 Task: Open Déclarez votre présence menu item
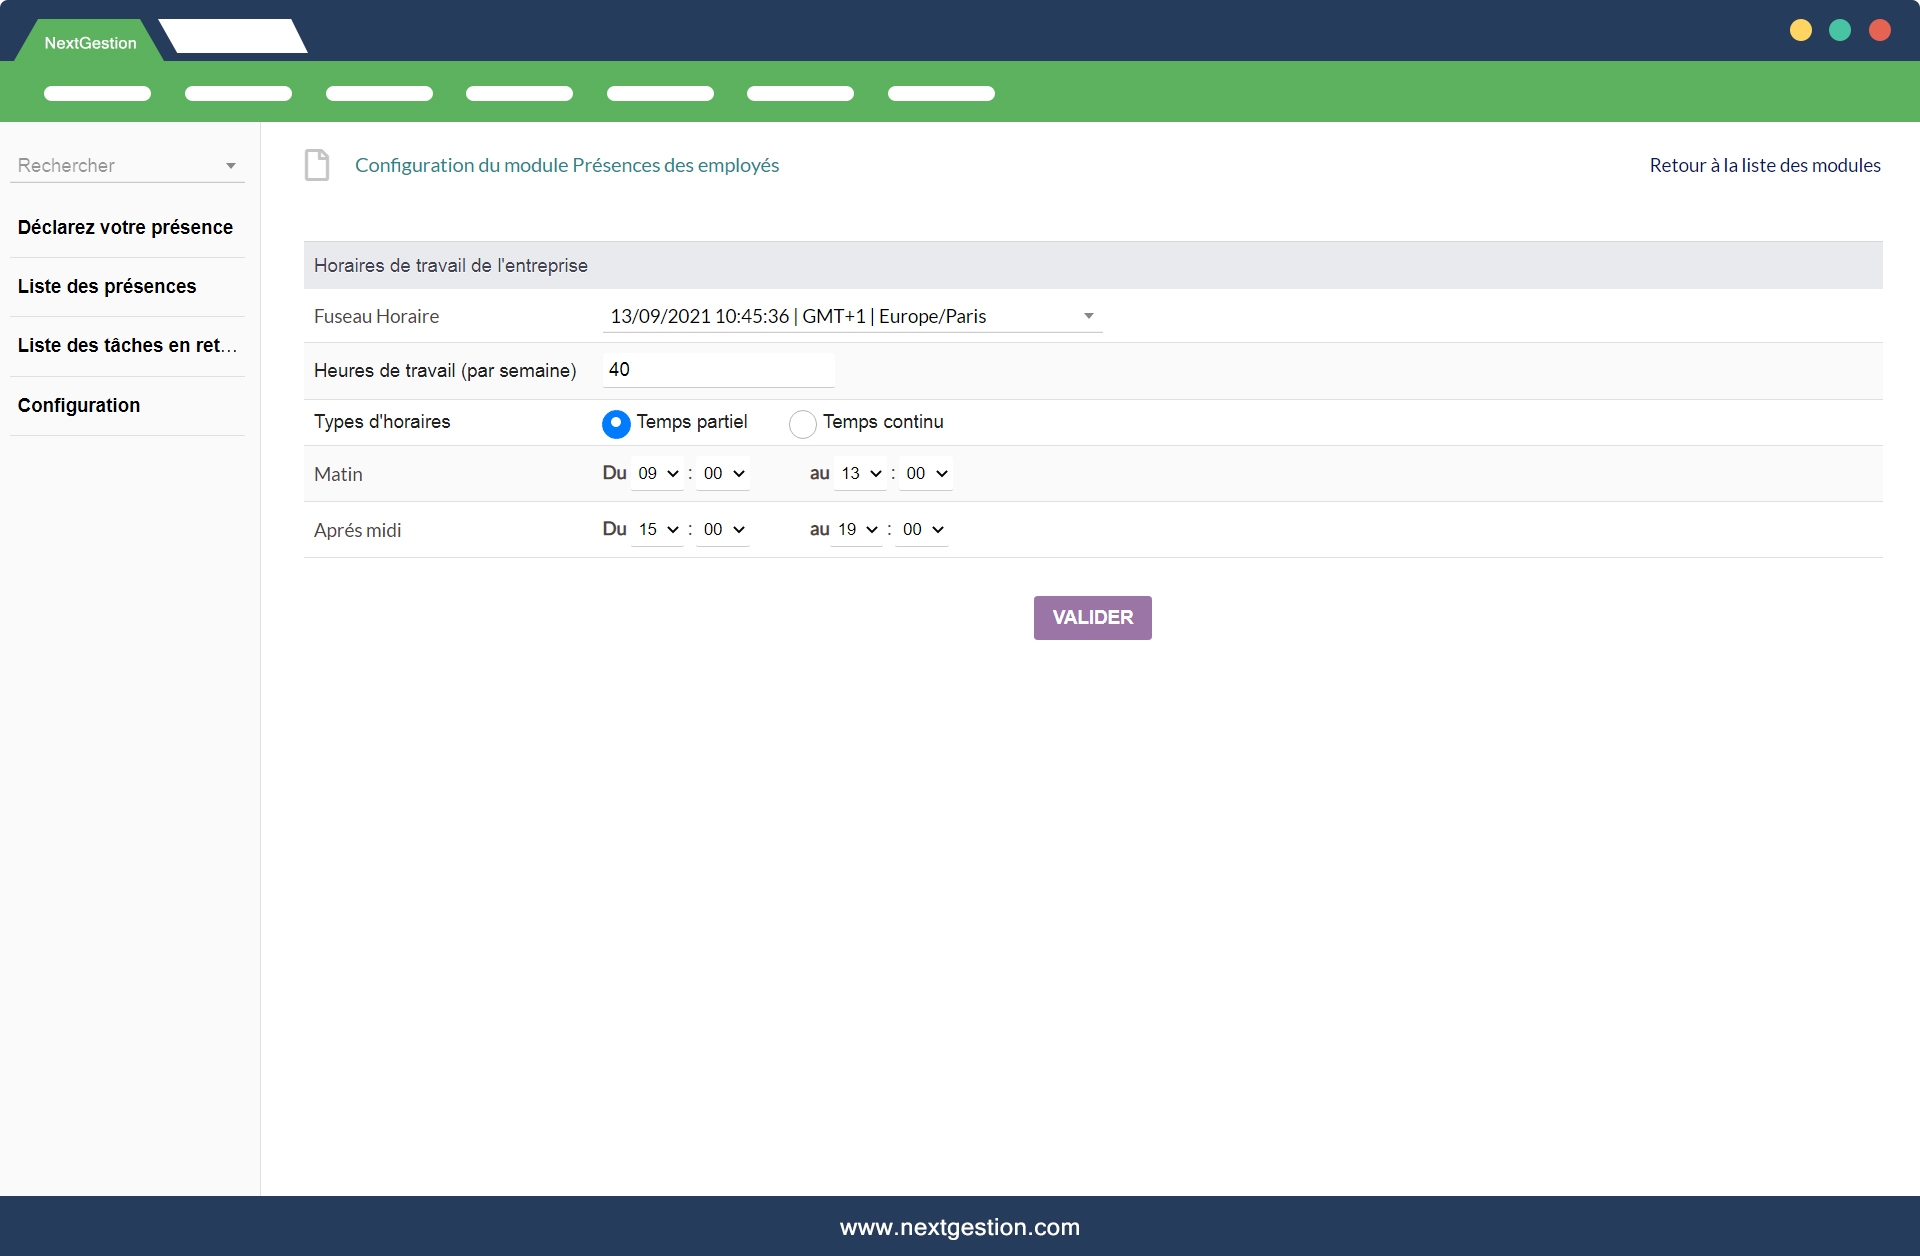click(125, 227)
